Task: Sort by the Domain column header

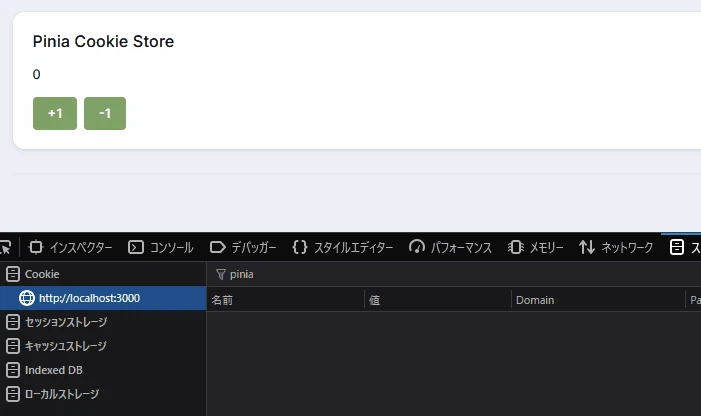Action: coord(598,300)
